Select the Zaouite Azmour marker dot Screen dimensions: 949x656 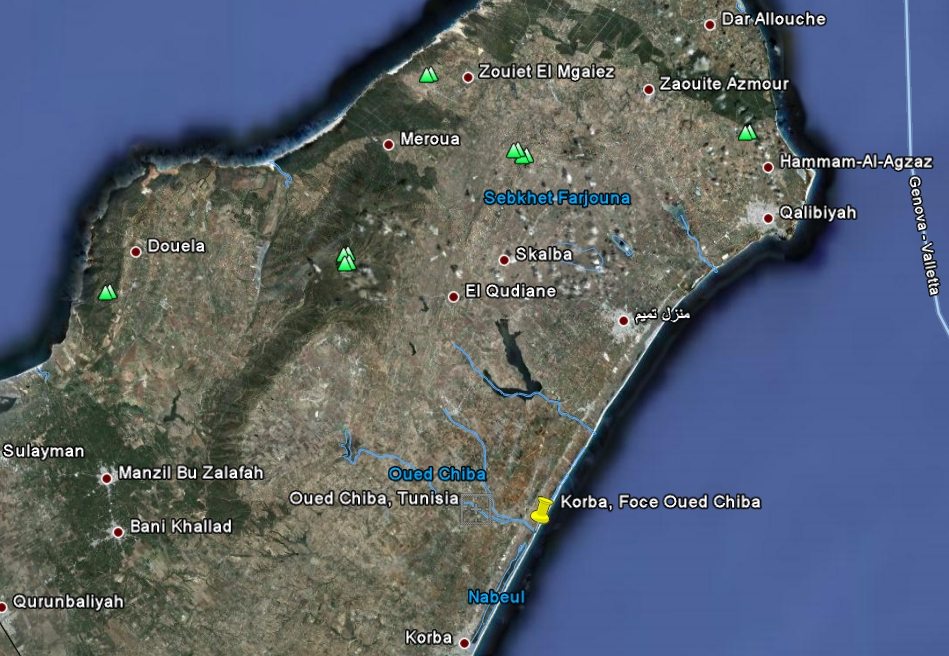point(648,89)
